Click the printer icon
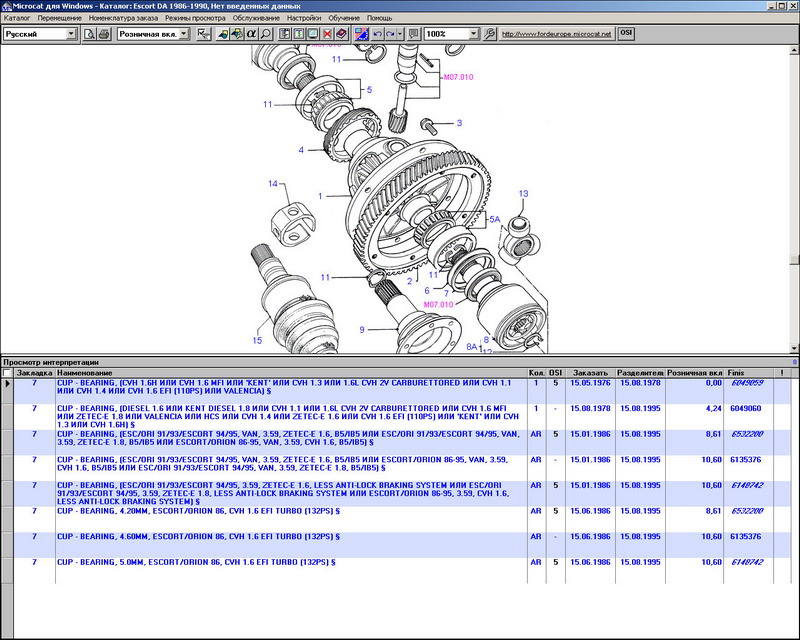Viewport: 800px width, 640px height. pos(104,34)
